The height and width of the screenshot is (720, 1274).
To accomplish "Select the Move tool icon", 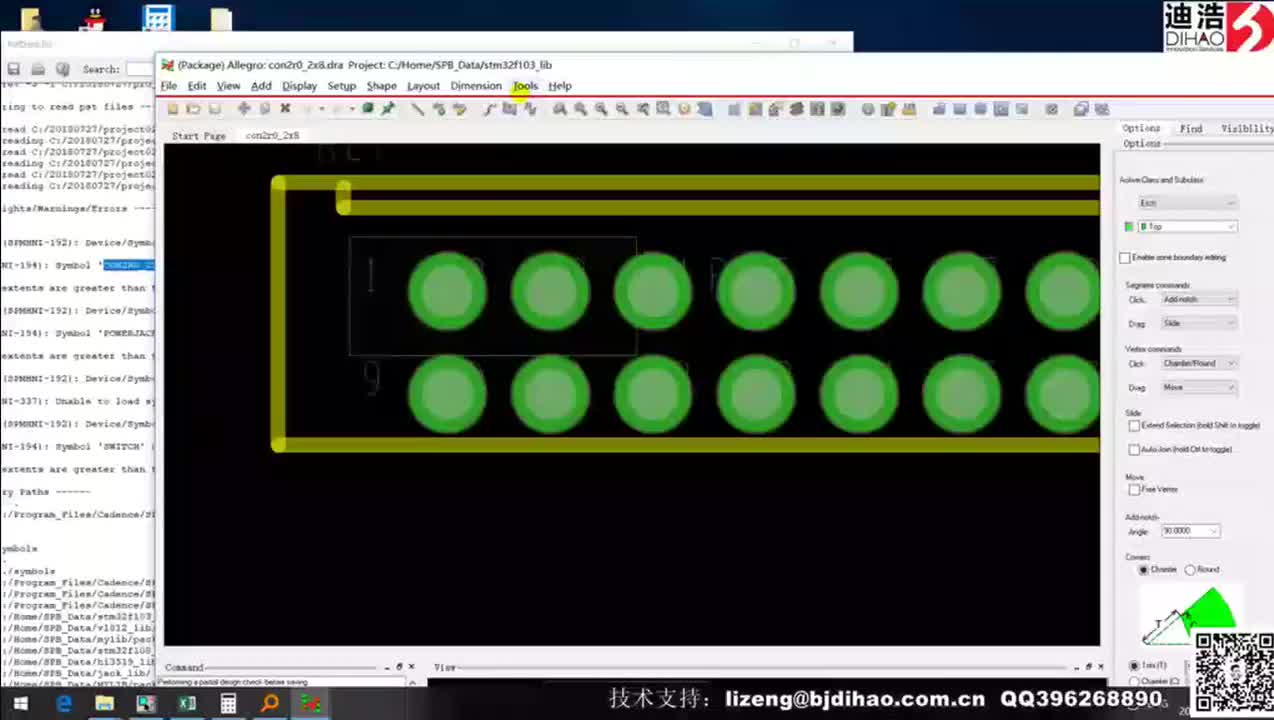I will [244, 109].
